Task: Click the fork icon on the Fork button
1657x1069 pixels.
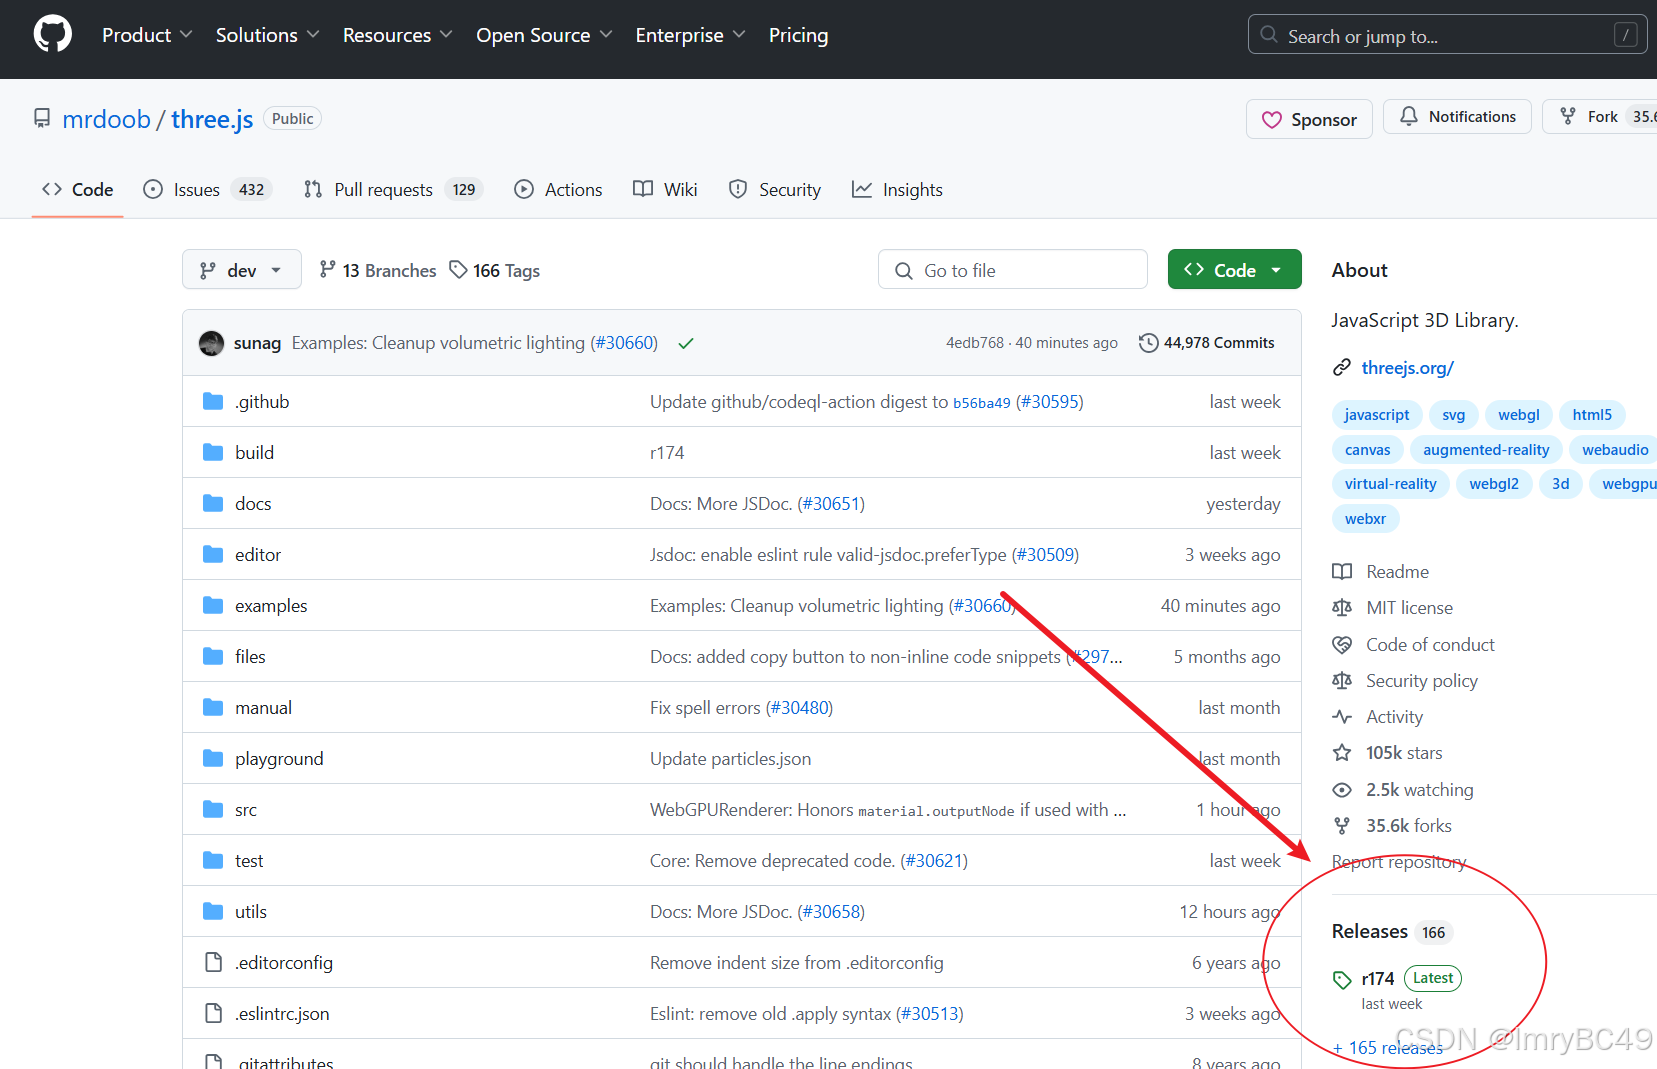Action: [x=1567, y=117]
